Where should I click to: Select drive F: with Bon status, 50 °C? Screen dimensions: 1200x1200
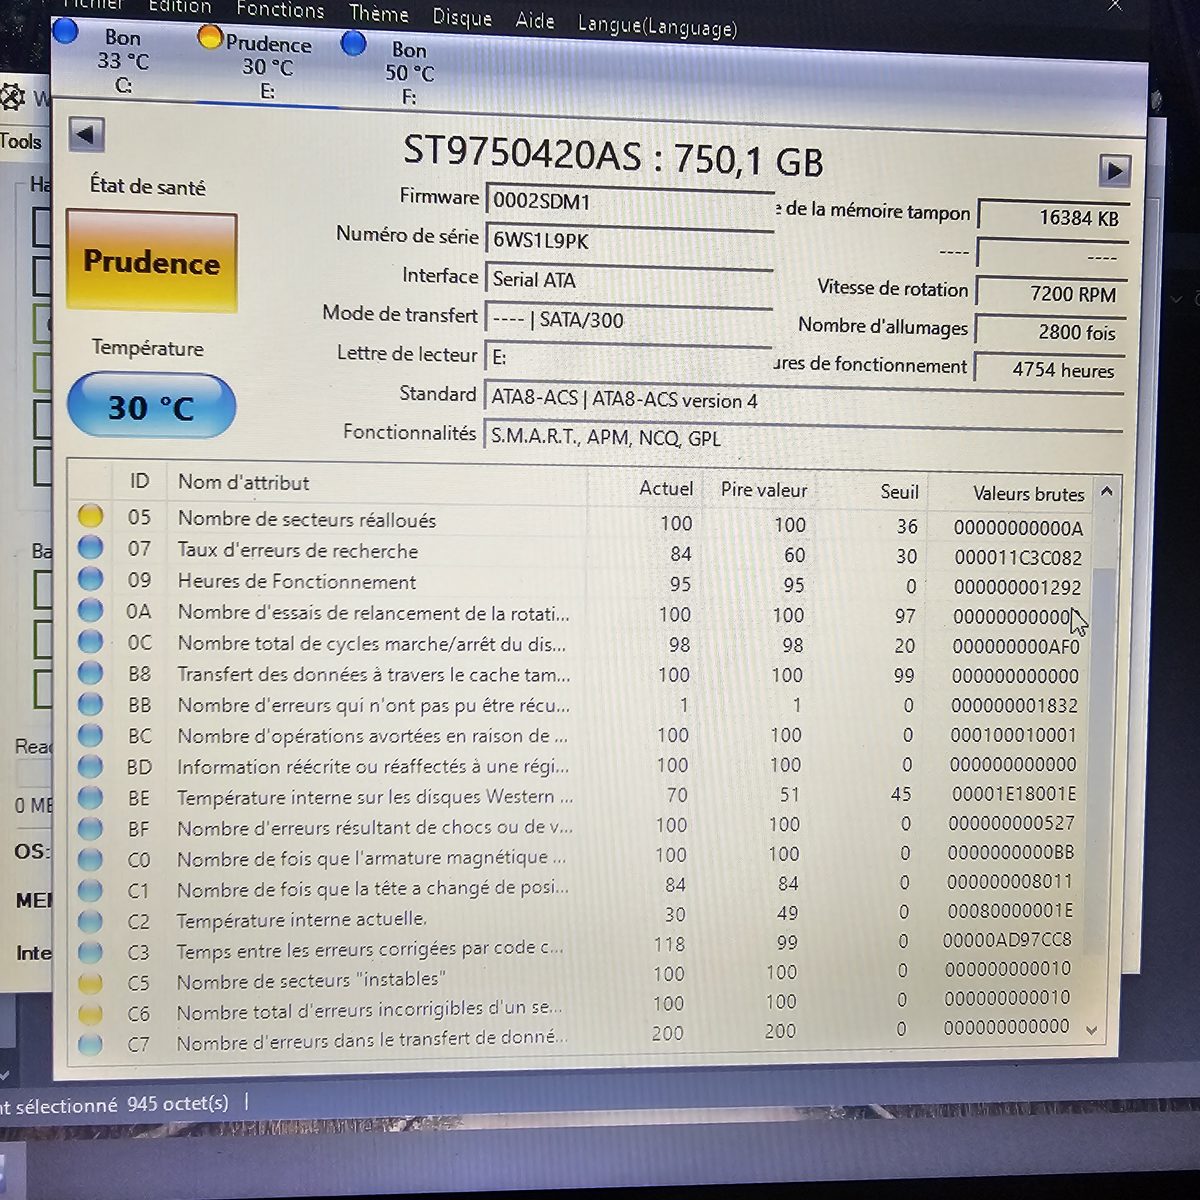[x=389, y=71]
